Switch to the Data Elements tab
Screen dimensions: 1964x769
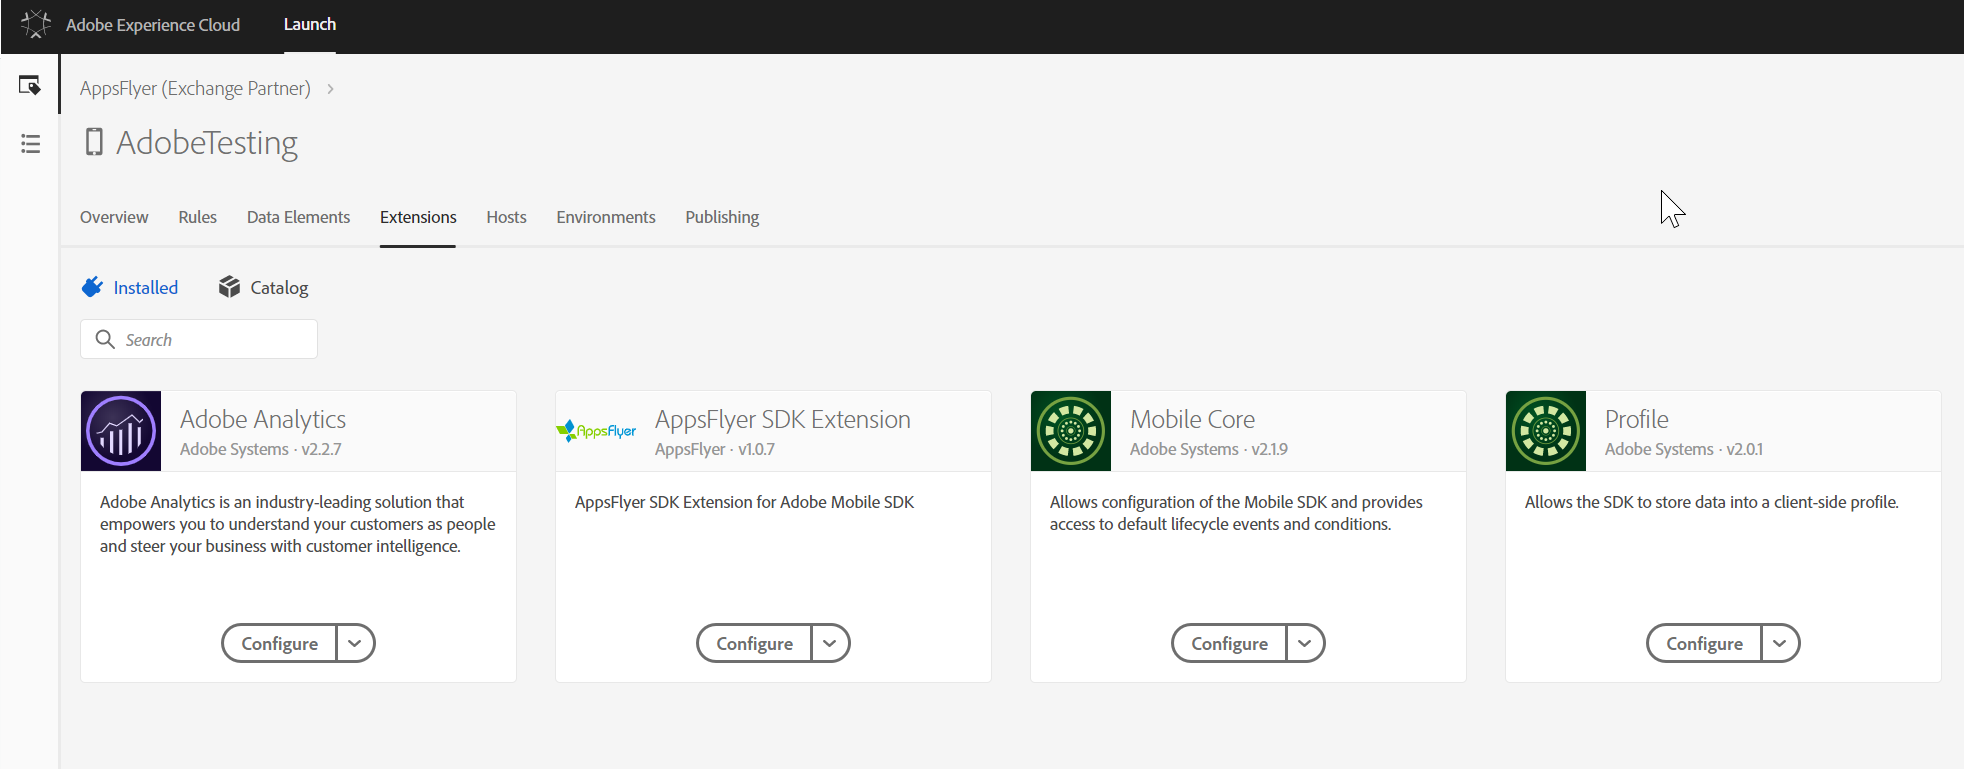click(298, 217)
